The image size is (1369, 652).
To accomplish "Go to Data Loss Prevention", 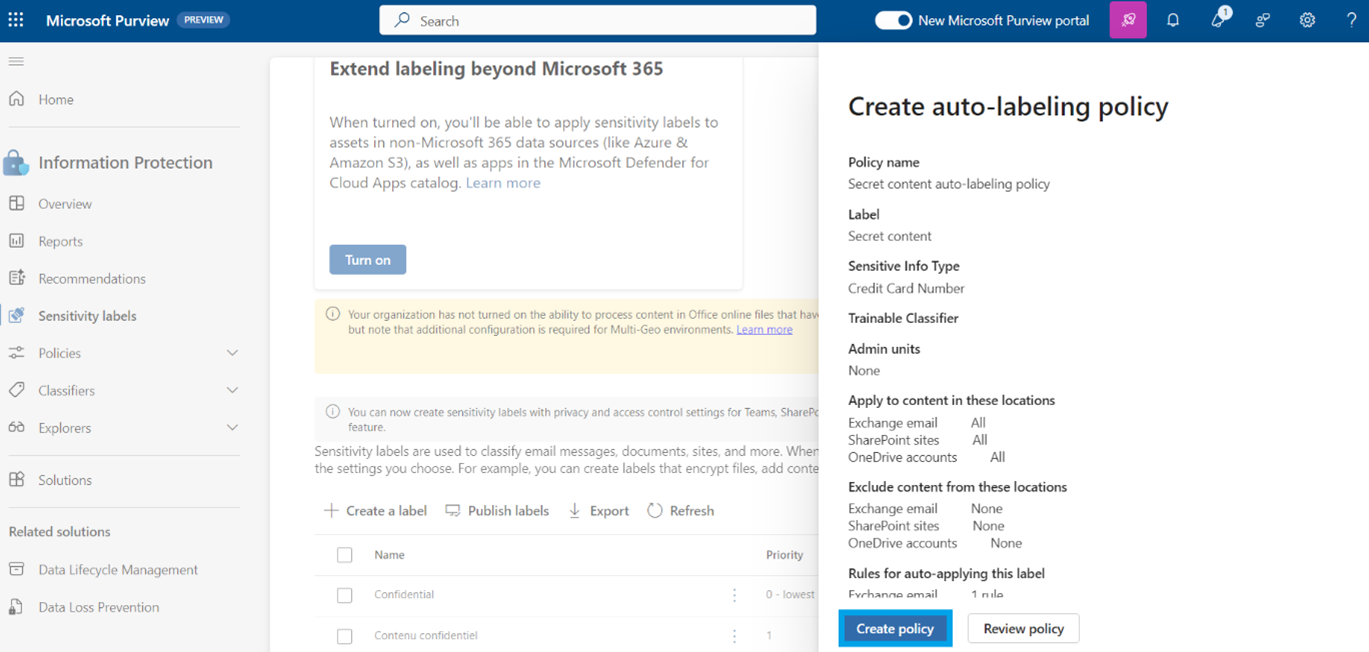I will (x=98, y=607).
